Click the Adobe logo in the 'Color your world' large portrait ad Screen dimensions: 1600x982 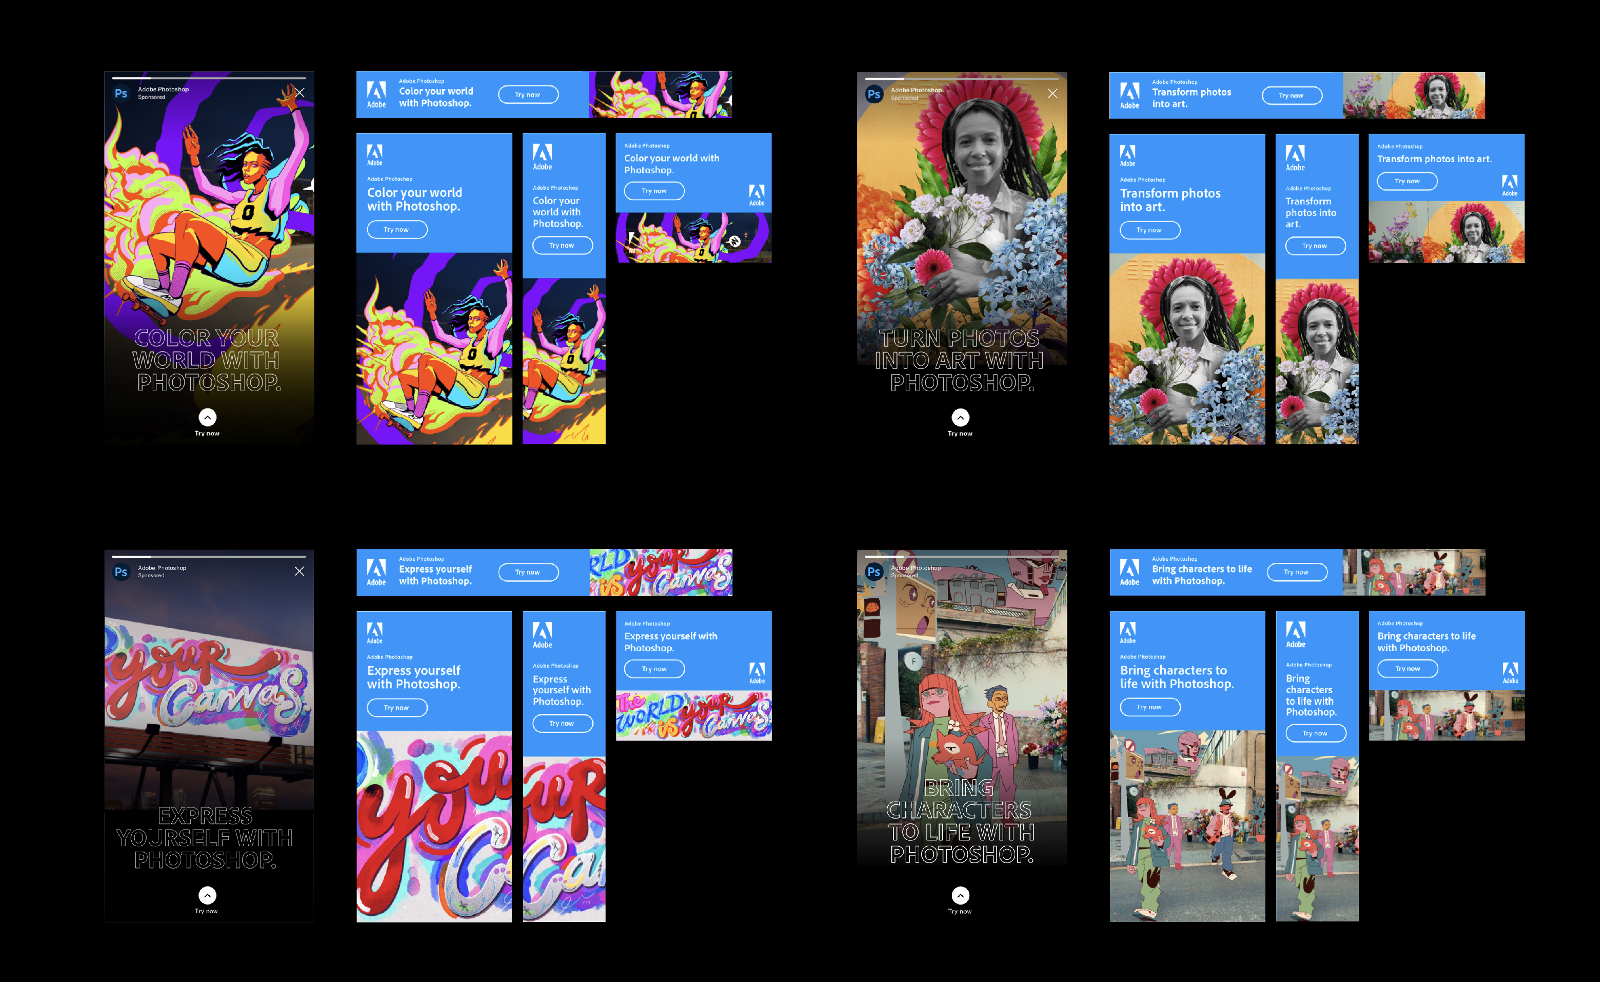pos(375,154)
